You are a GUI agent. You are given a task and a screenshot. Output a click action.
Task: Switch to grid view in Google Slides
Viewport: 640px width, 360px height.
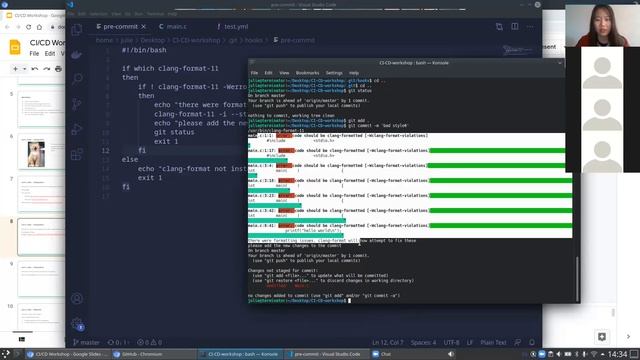point(22,339)
